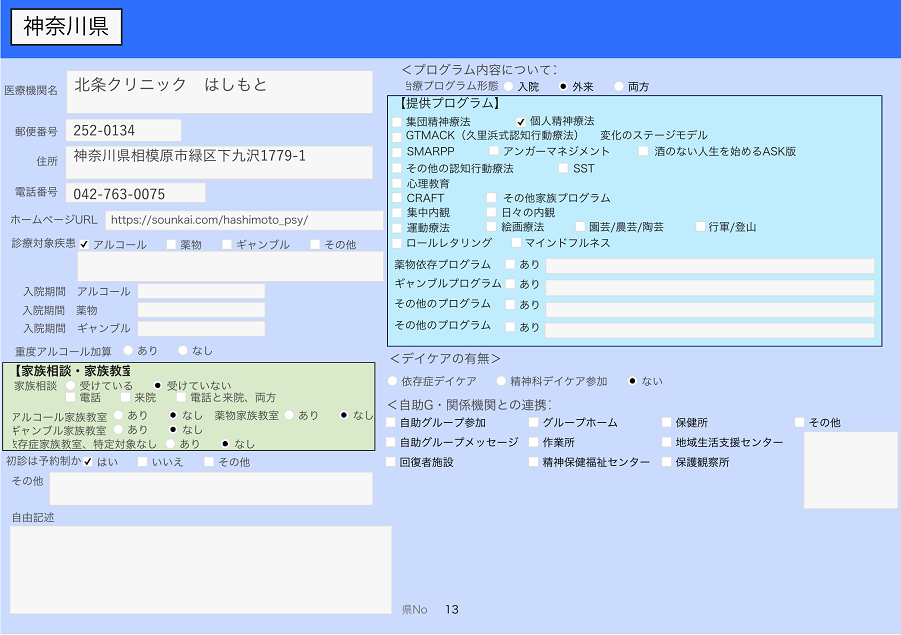Select 受けている for 家族相談
Viewport: 901px width, 635px height.
(x=70, y=385)
